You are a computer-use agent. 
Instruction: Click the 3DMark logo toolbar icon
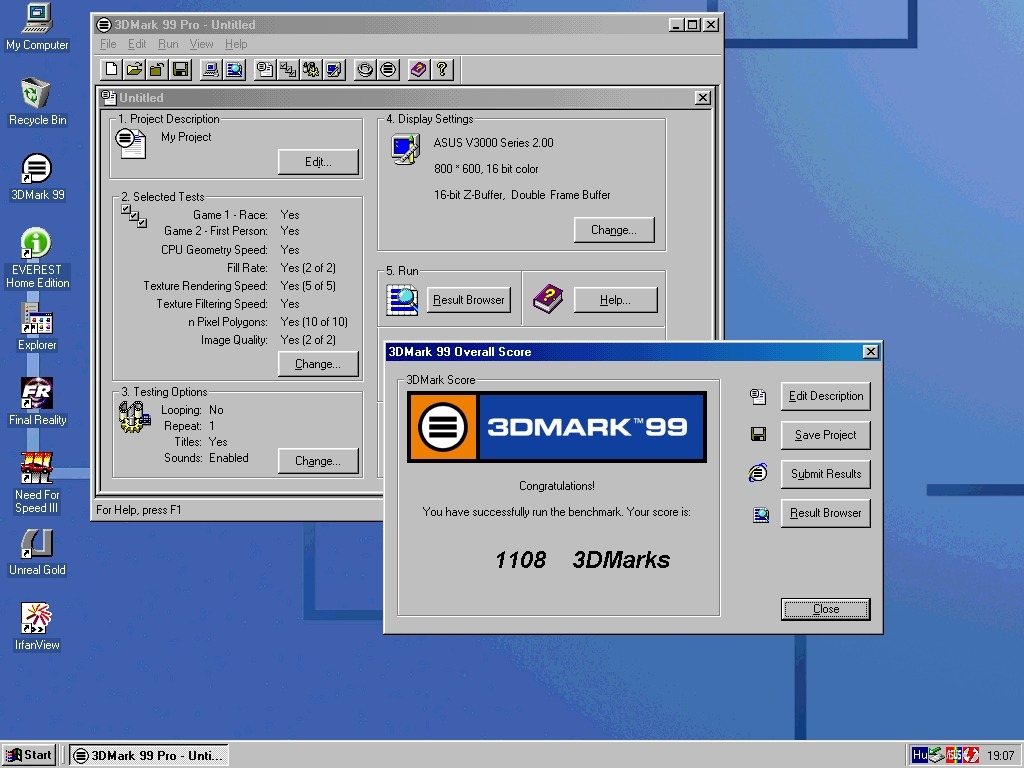(x=389, y=69)
